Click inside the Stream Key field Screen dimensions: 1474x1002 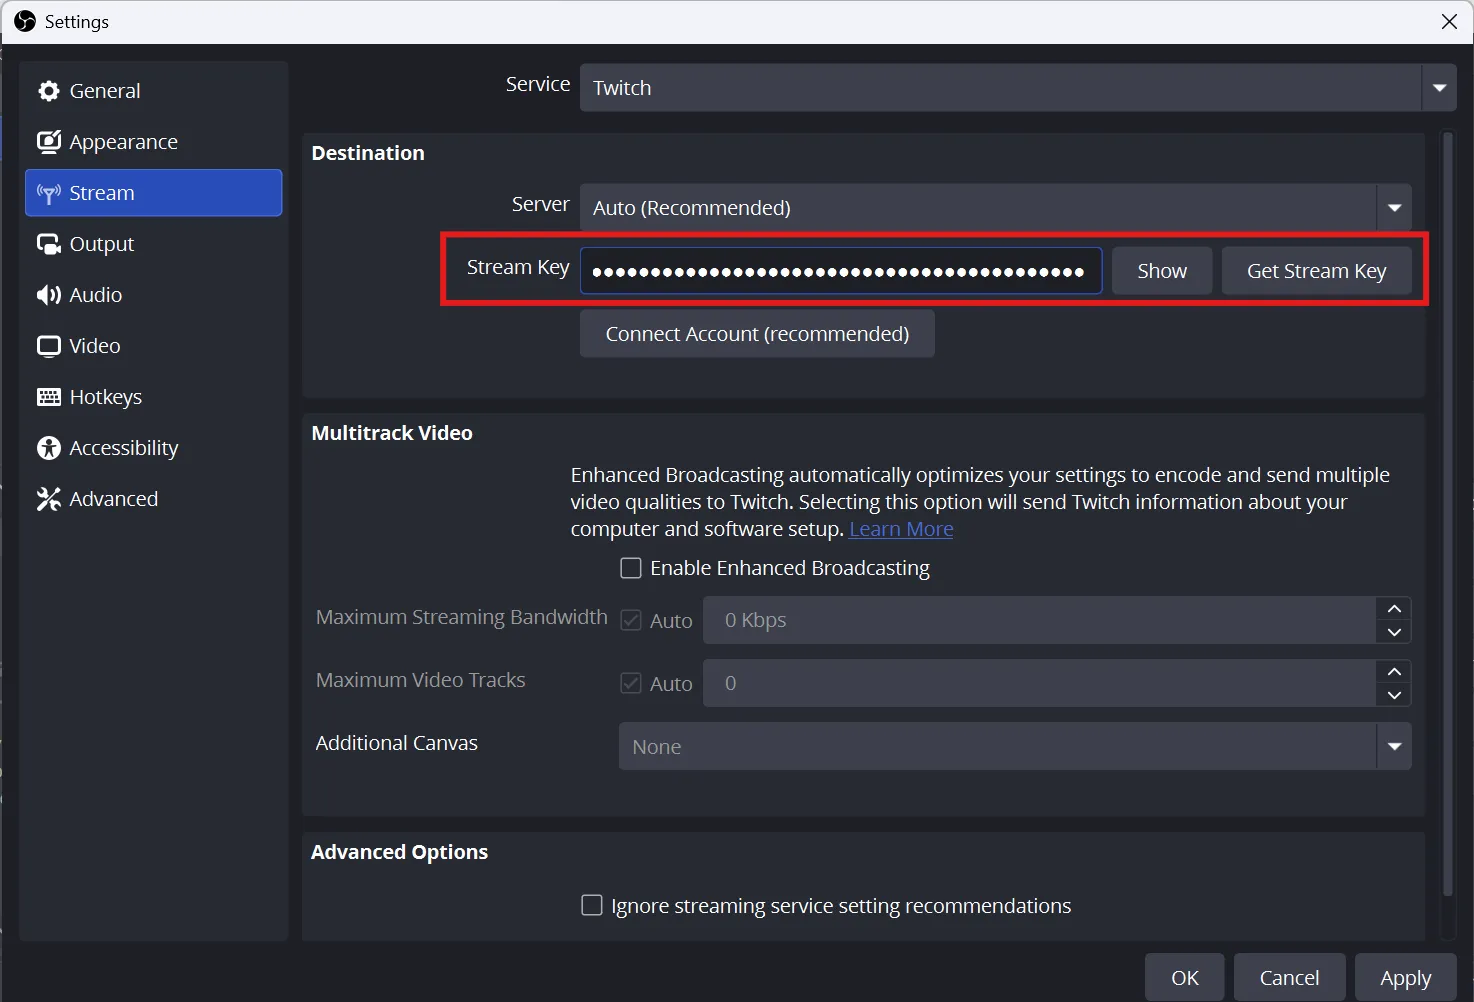coord(840,271)
